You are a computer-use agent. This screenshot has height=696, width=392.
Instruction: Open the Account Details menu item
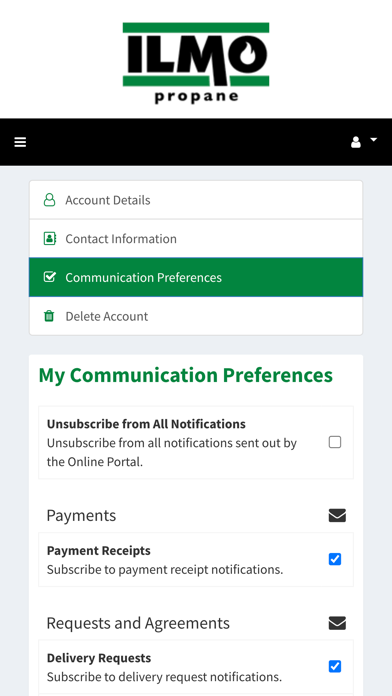coord(196,200)
